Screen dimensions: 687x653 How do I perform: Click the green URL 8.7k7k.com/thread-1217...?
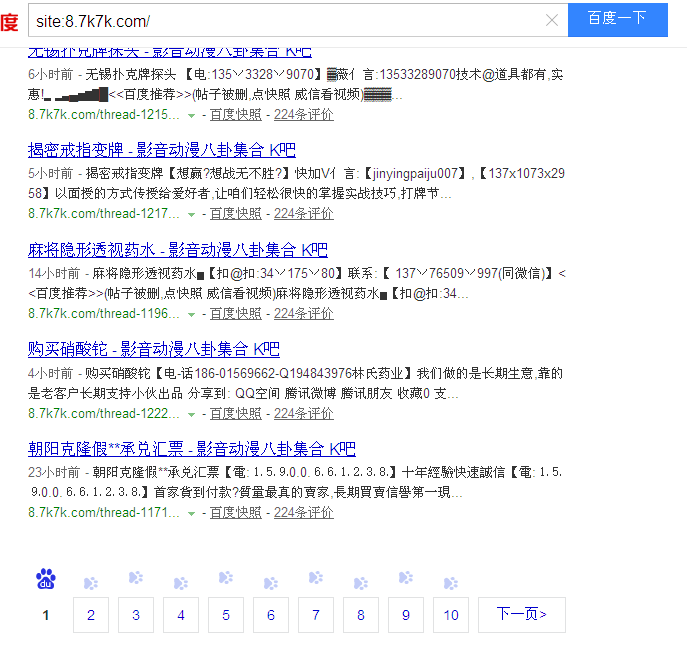click(x=104, y=214)
